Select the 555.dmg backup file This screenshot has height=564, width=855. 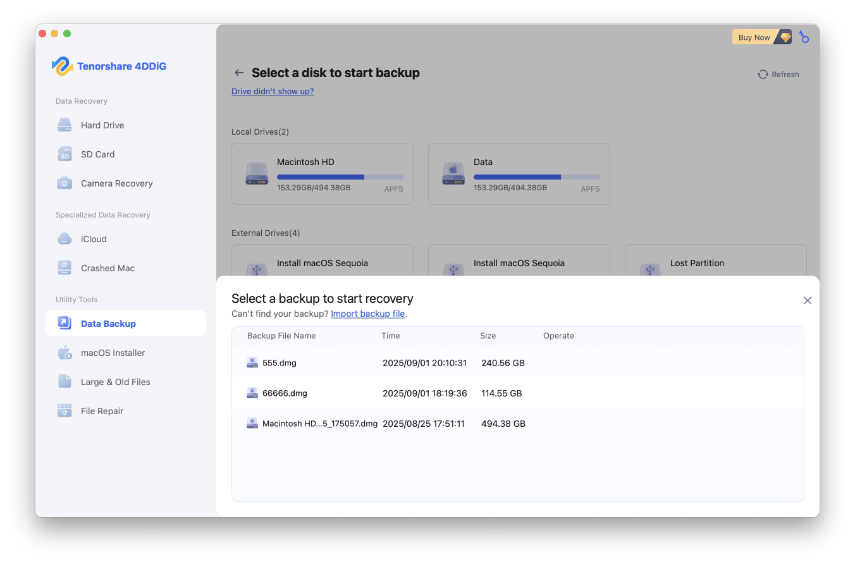(x=517, y=363)
